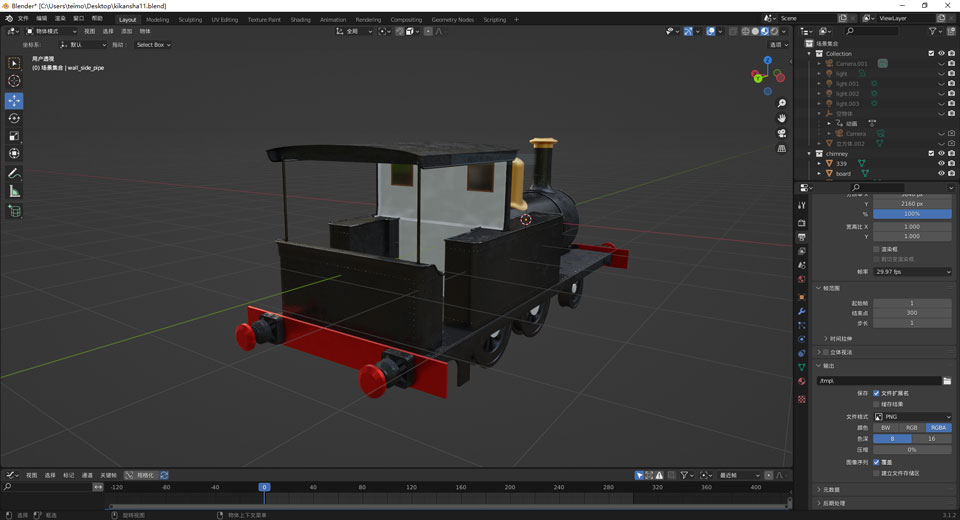Viewport: 960px width, 520px height.
Task: Select the Scale tool
Action: click(x=14, y=136)
